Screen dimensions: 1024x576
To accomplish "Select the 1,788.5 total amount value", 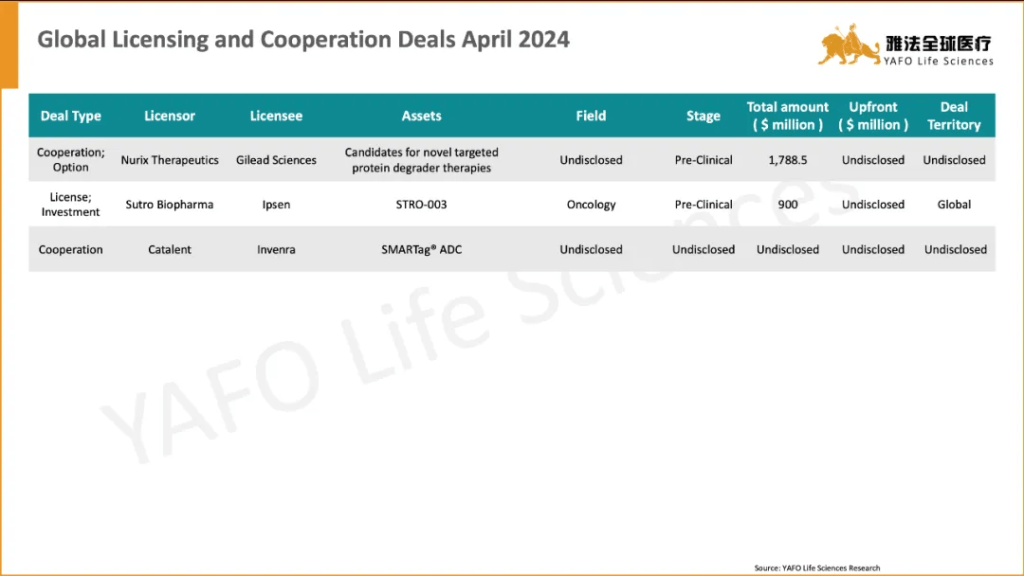I will coord(788,160).
